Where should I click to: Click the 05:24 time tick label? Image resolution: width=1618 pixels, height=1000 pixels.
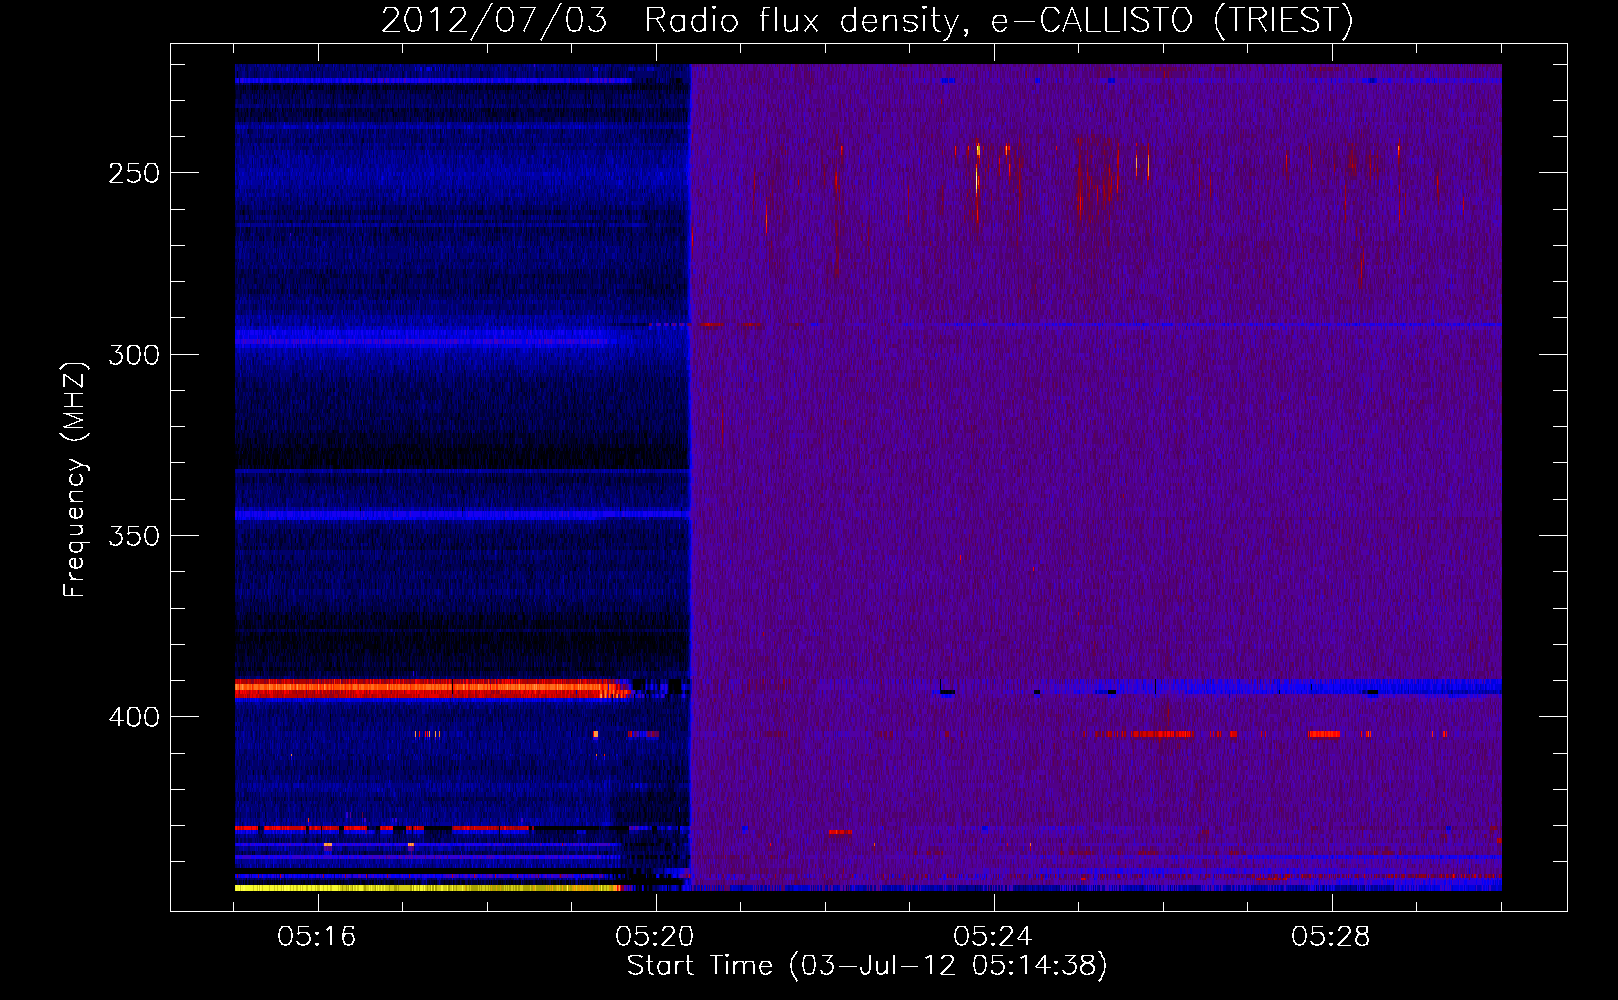click(993, 936)
